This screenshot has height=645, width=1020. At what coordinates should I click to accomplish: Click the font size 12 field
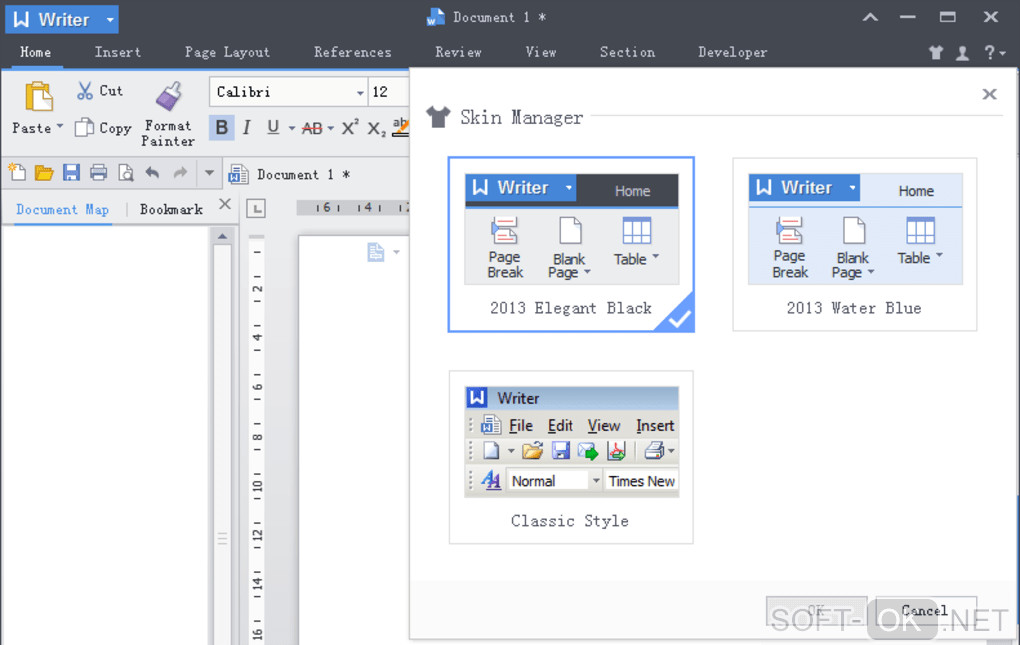(x=388, y=92)
